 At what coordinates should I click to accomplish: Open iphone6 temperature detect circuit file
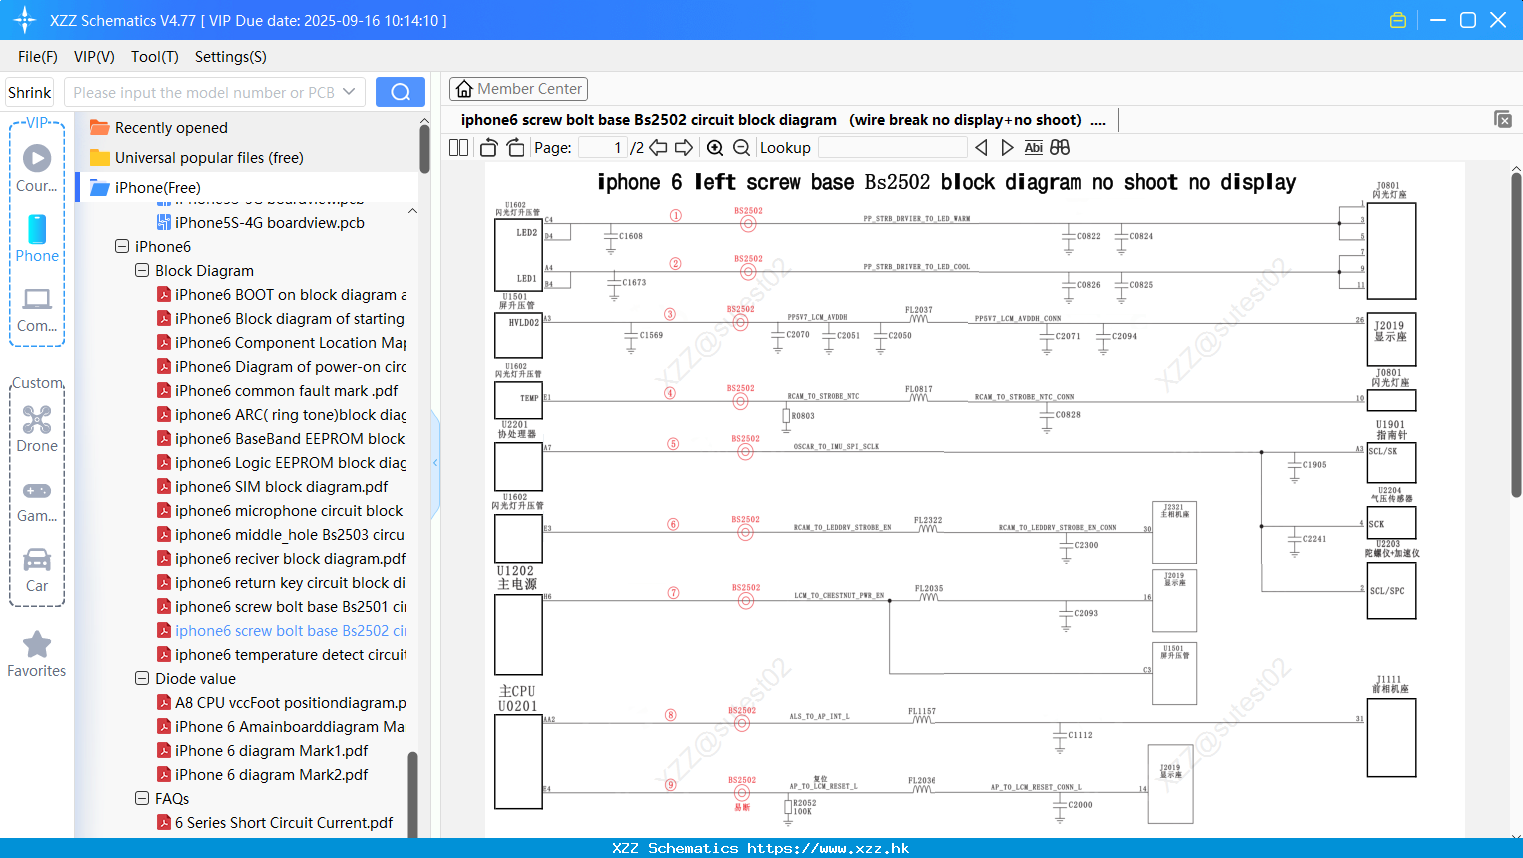[281, 655]
